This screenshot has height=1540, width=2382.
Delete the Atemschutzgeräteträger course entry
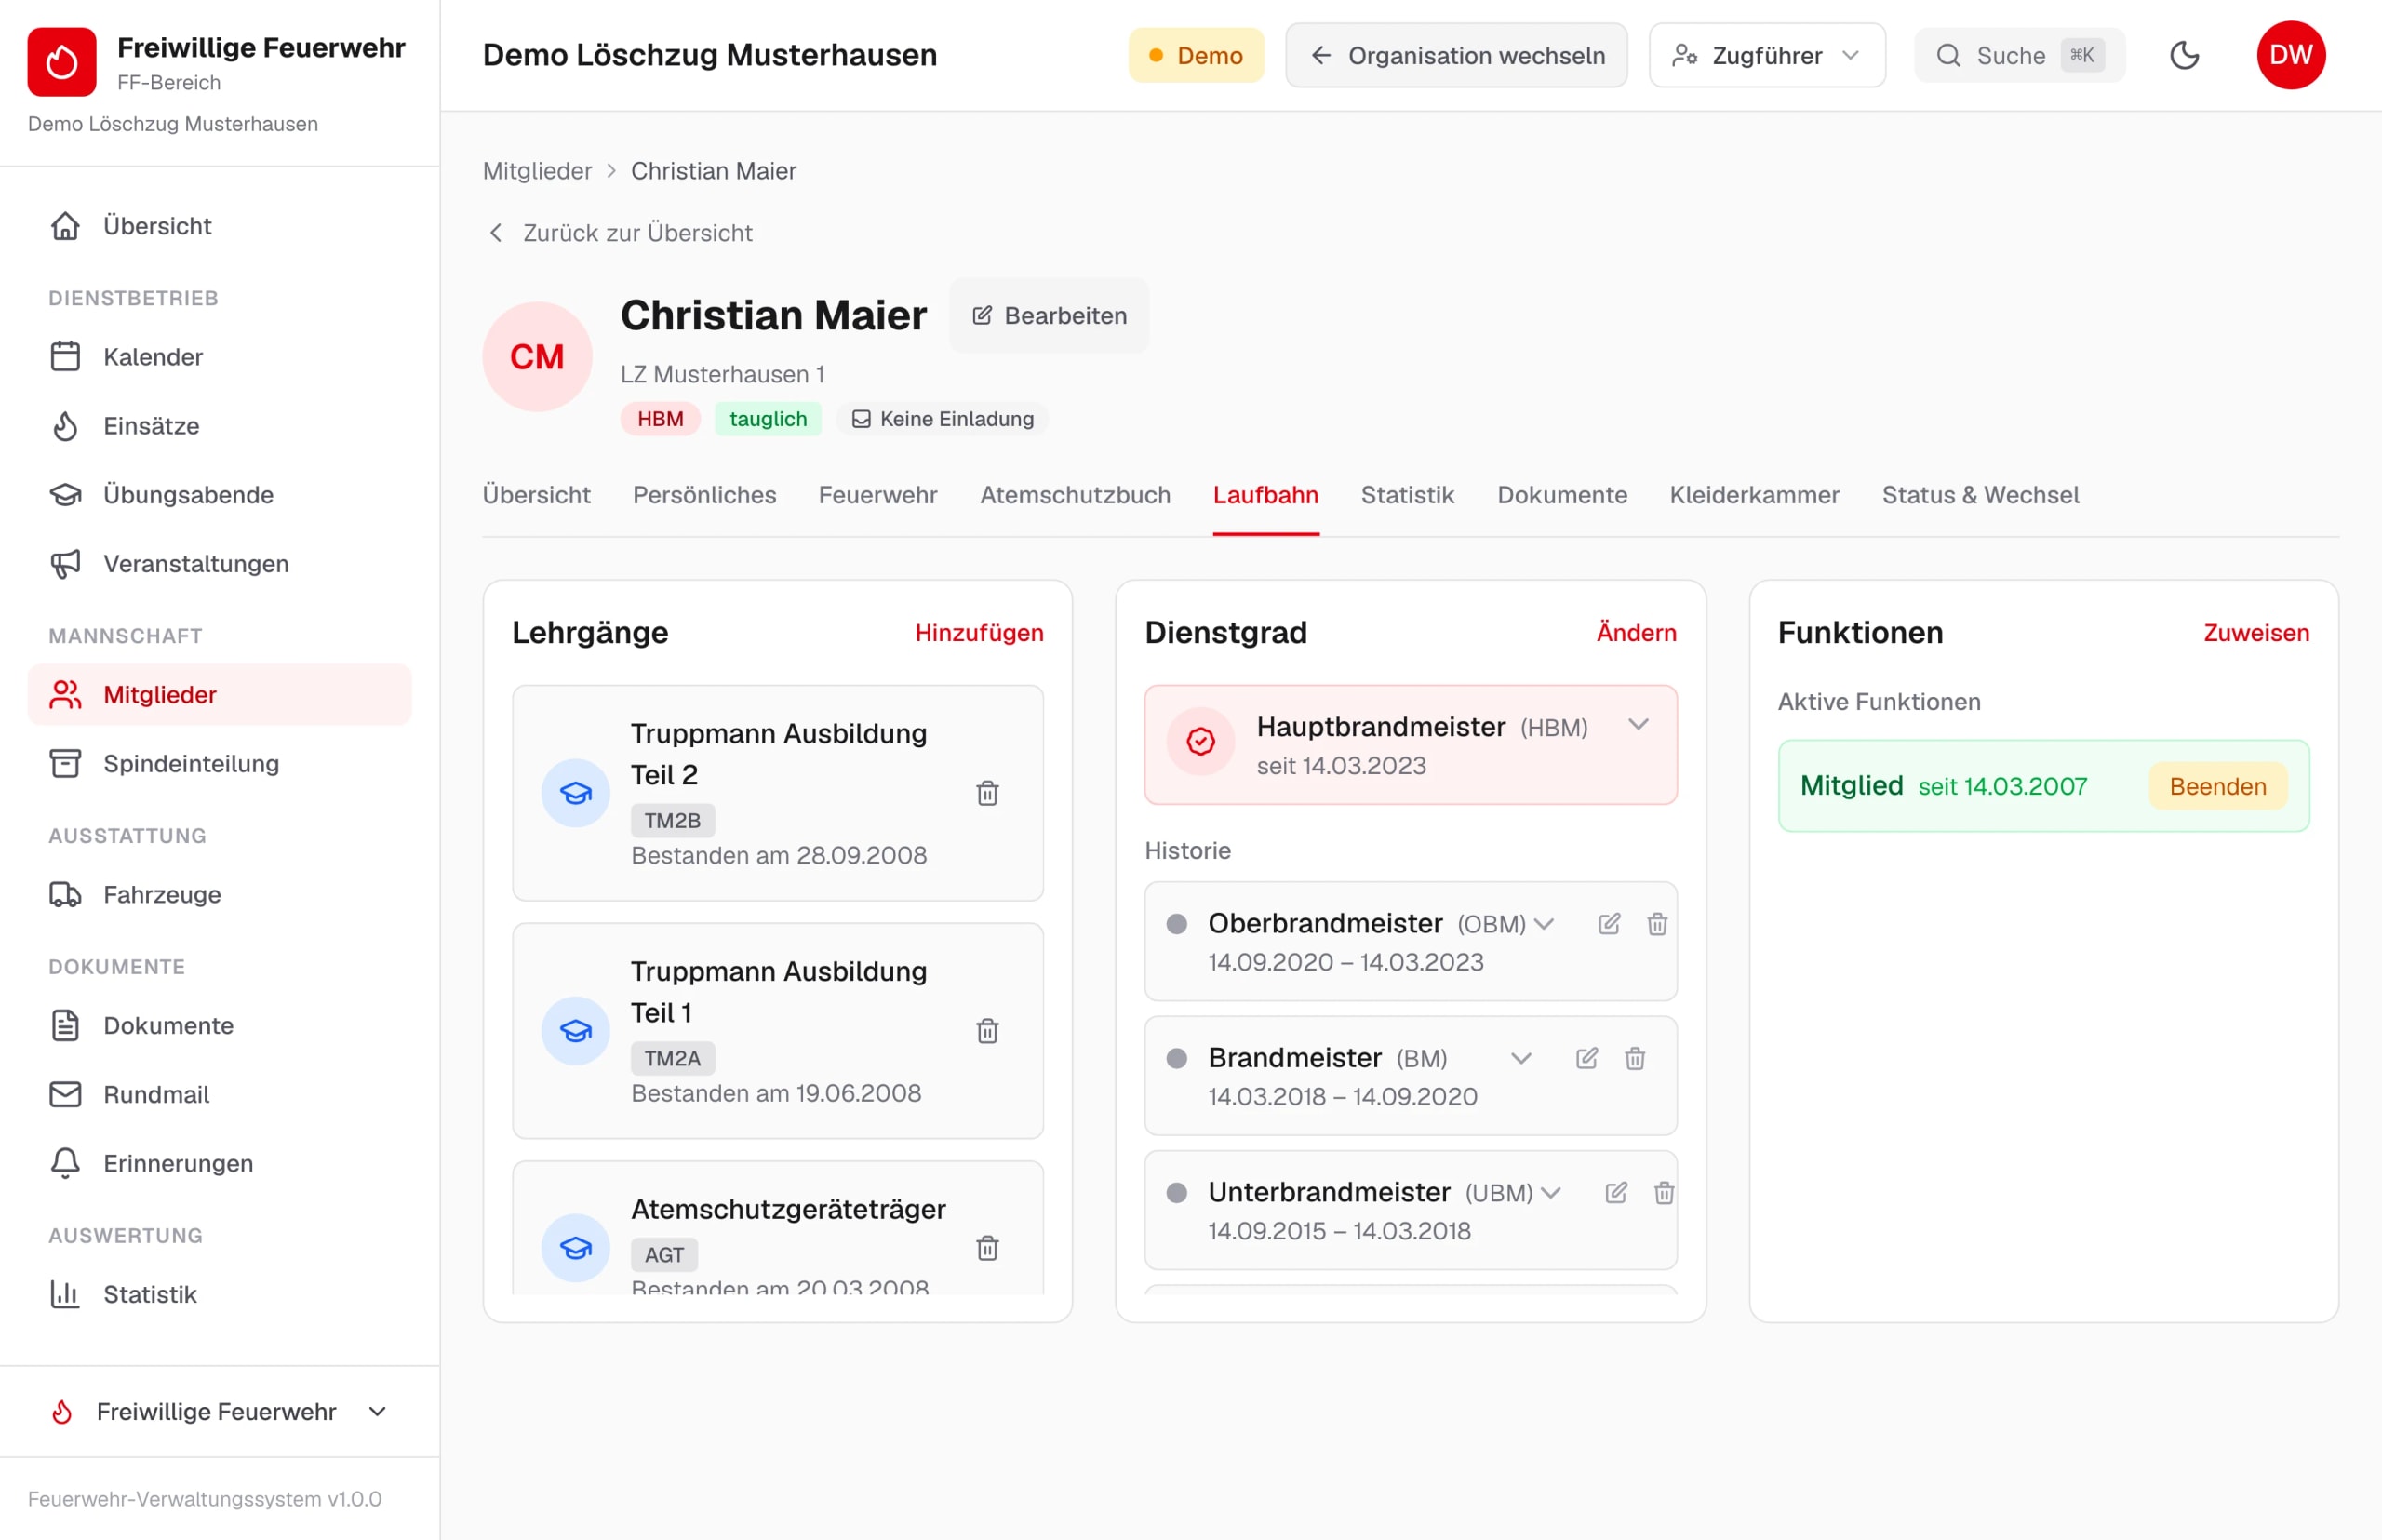[987, 1248]
